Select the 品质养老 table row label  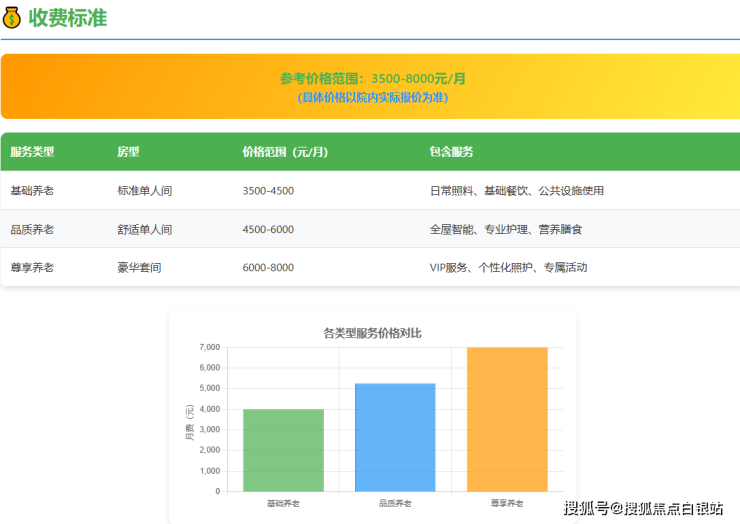click(32, 229)
